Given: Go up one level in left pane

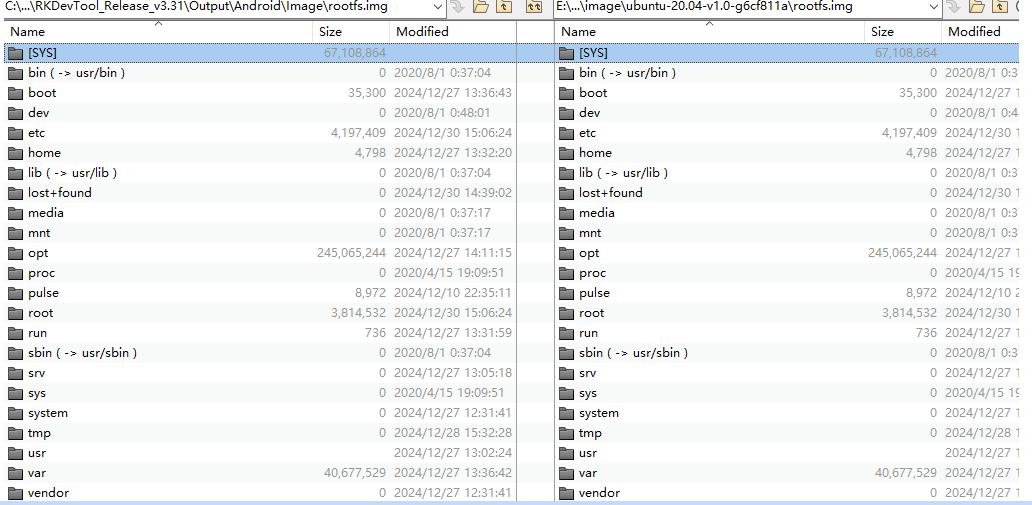Looking at the screenshot, I should pyautogui.click(x=503, y=7).
